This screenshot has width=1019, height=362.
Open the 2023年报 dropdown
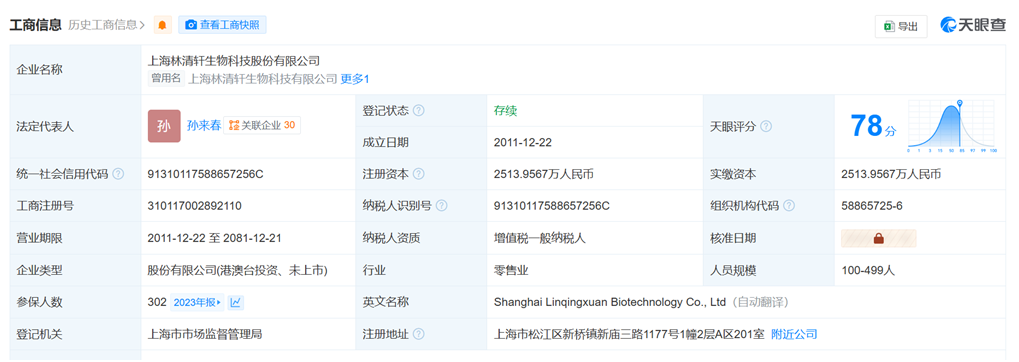[x=198, y=302]
